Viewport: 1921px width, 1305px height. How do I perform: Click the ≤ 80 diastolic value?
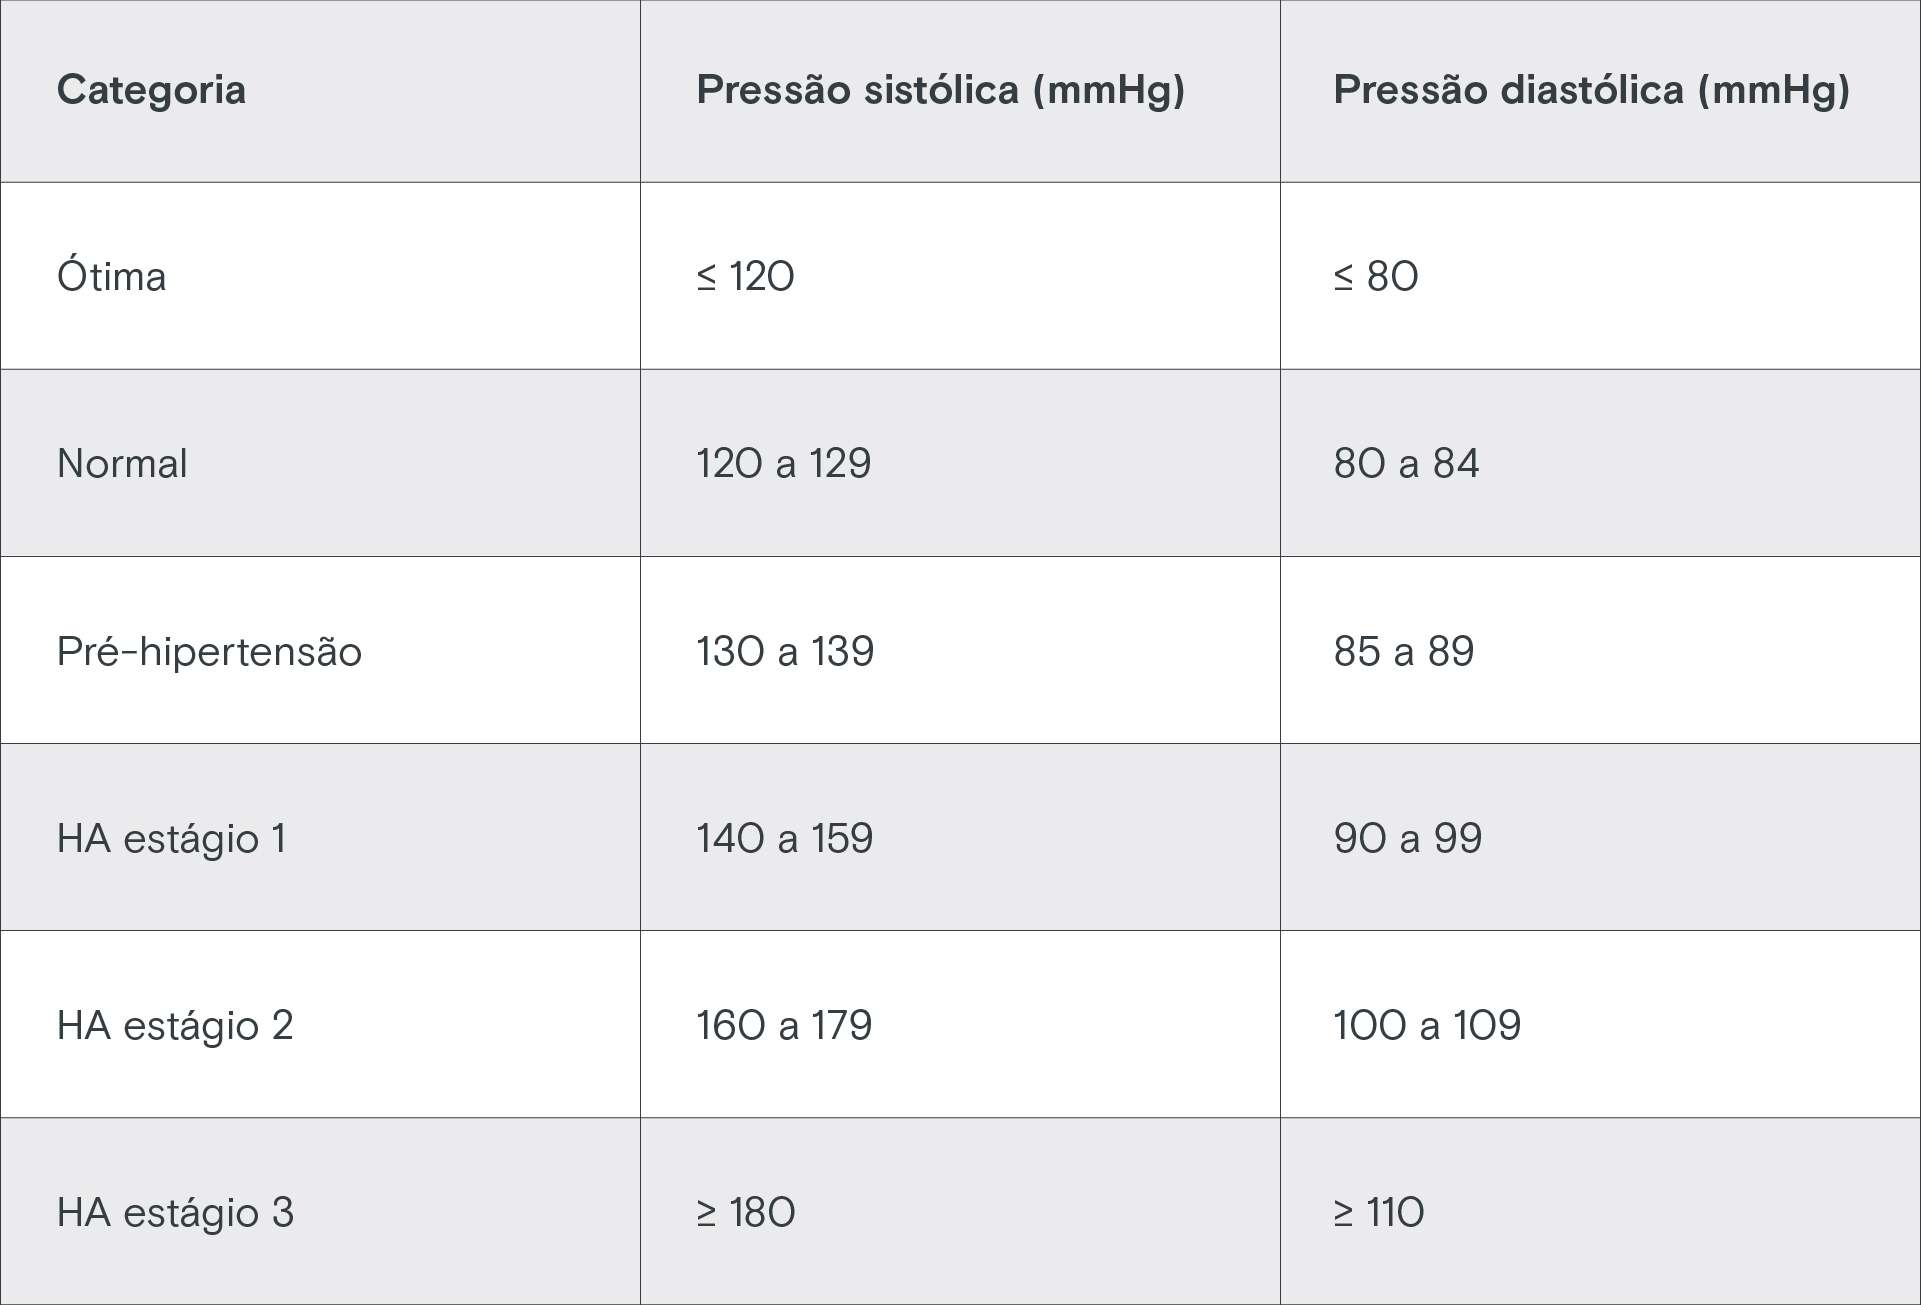pos(1375,276)
